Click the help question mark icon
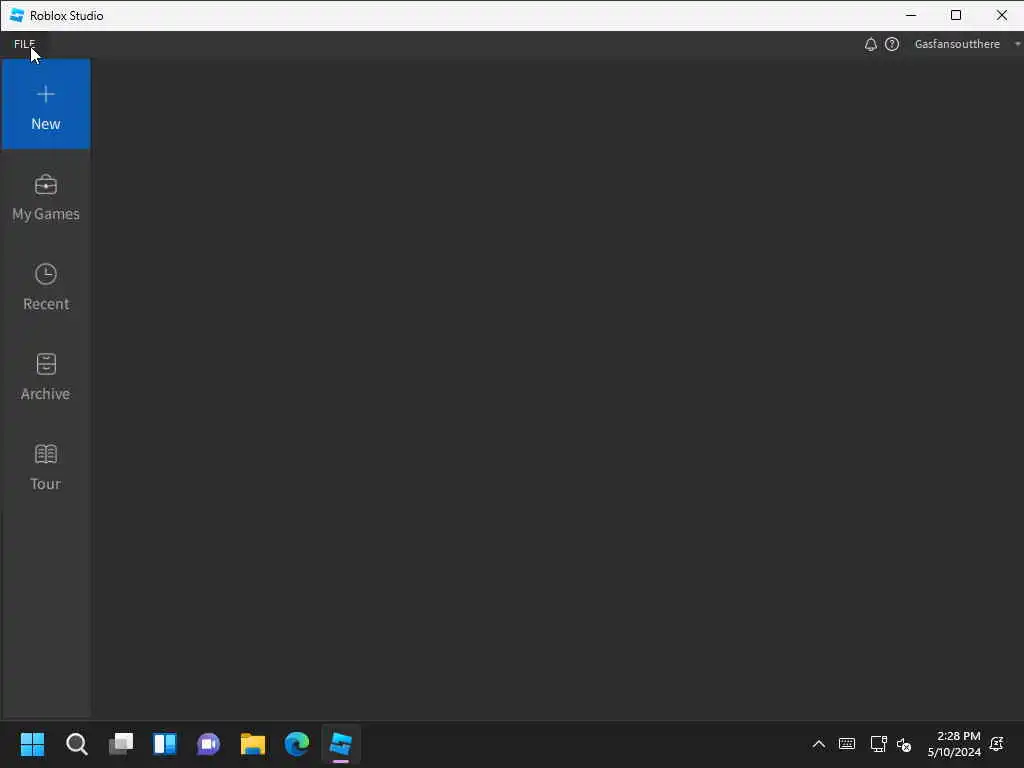The height and width of the screenshot is (768, 1024). pos(892,44)
